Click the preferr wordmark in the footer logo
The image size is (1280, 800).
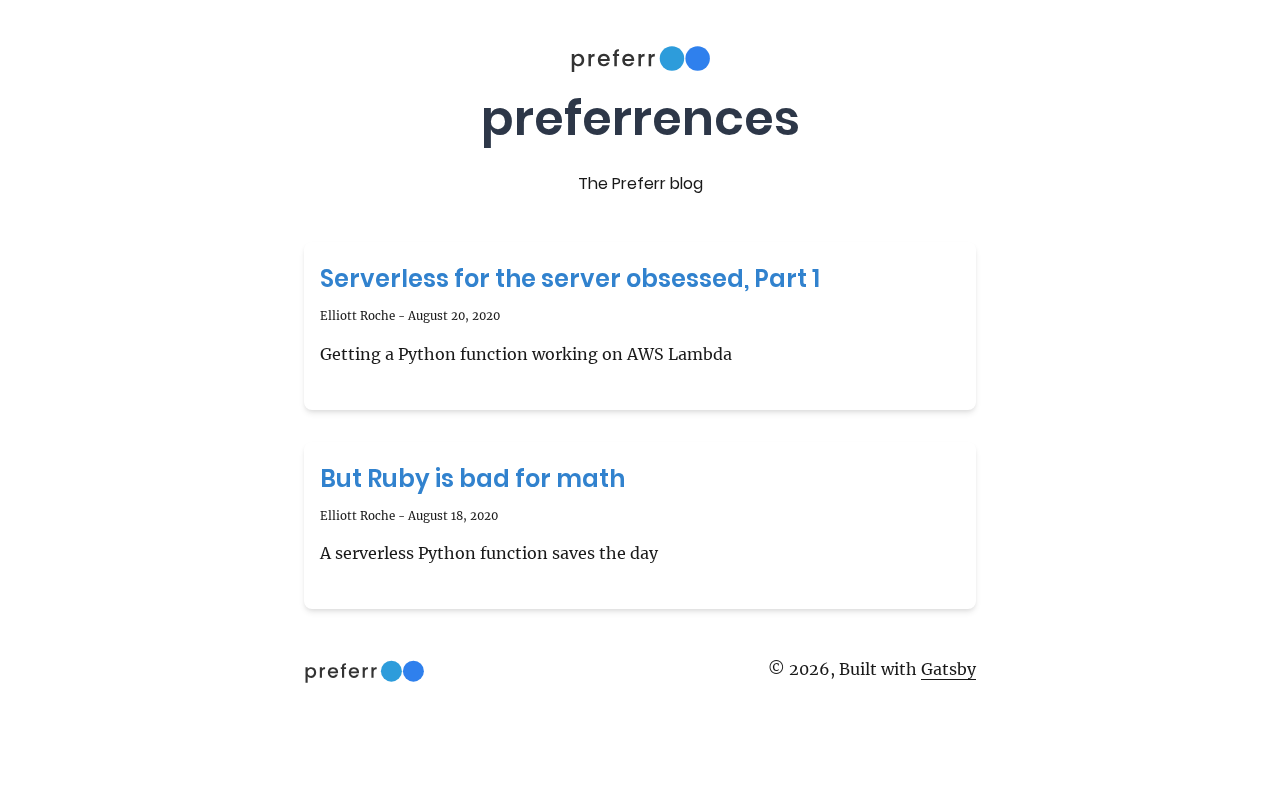(x=341, y=672)
